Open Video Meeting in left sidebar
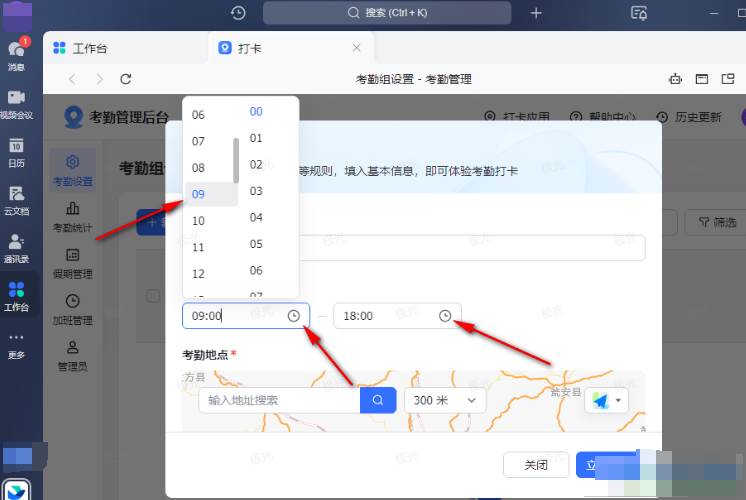 point(17,104)
